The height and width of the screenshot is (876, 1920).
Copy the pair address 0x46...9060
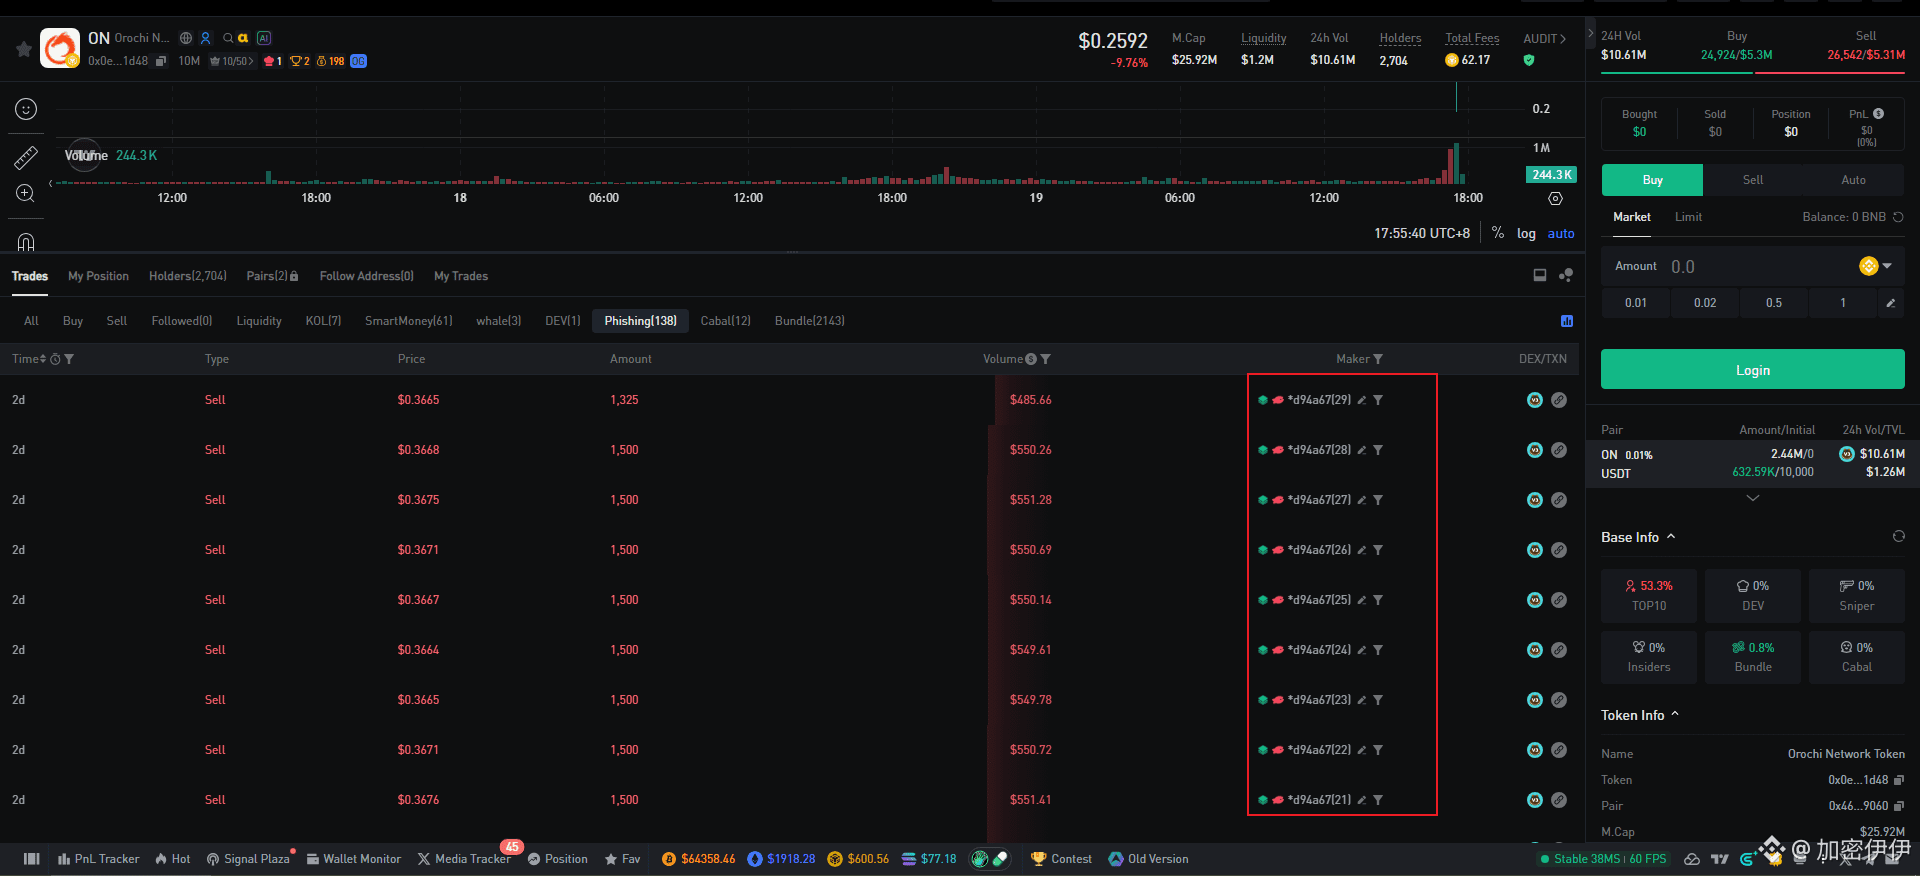pyautogui.click(x=1899, y=806)
